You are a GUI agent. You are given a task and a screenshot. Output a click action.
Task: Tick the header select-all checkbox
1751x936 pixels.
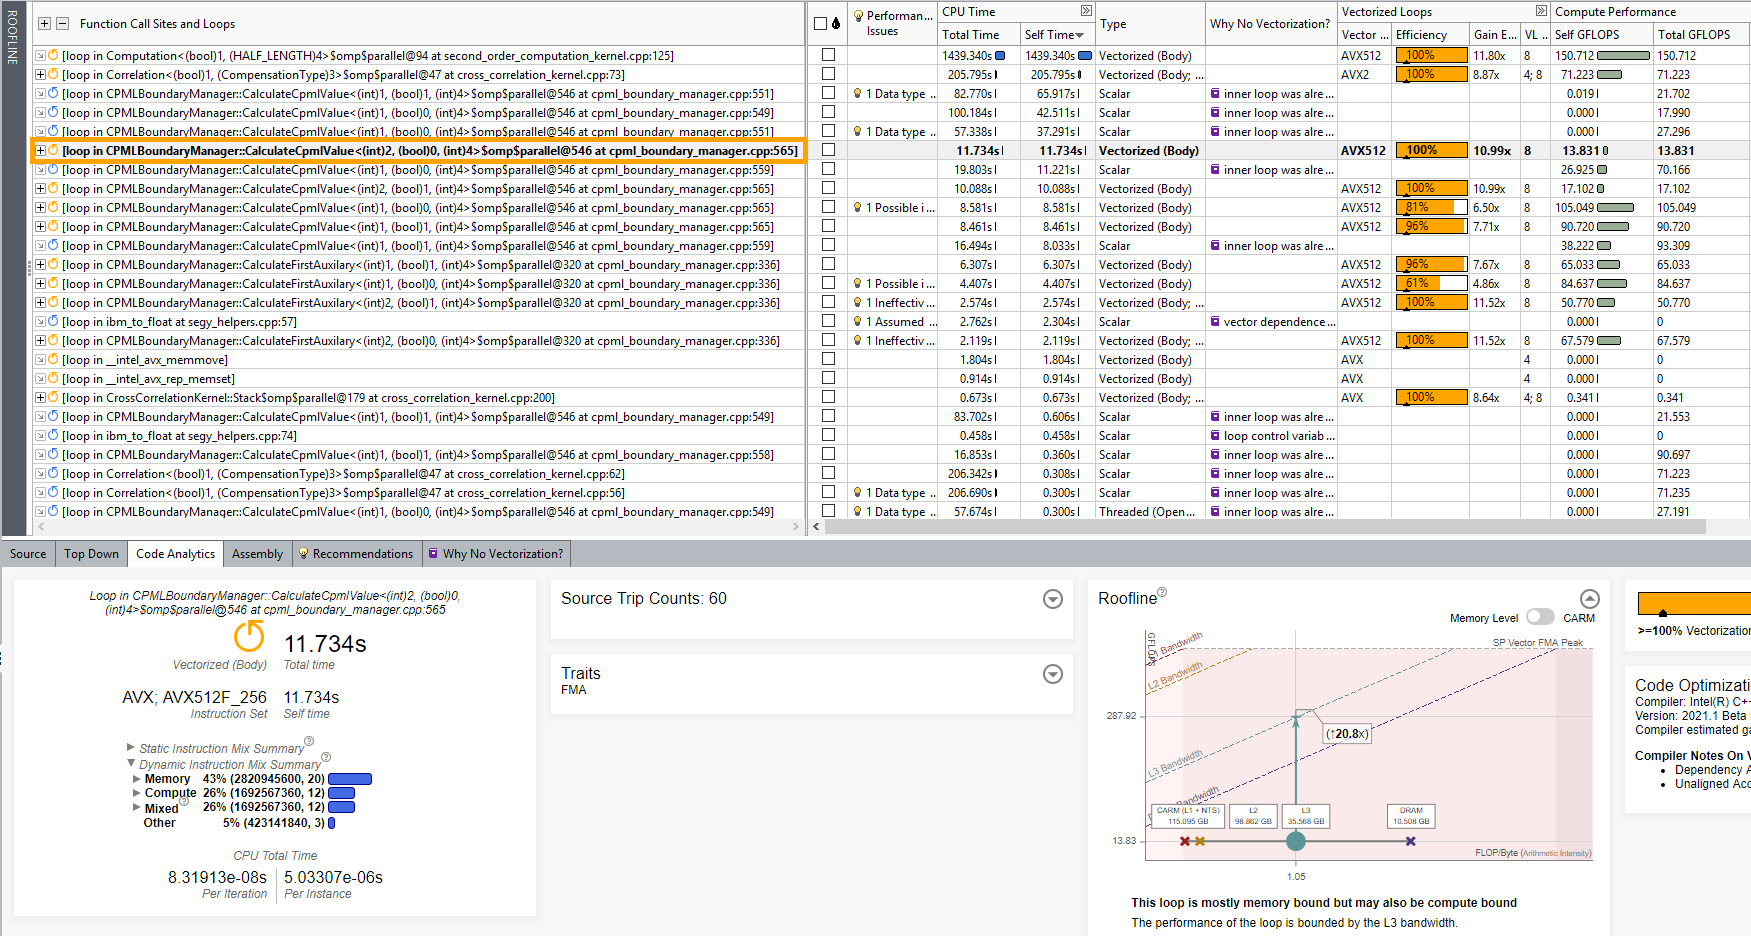(820, 23)
